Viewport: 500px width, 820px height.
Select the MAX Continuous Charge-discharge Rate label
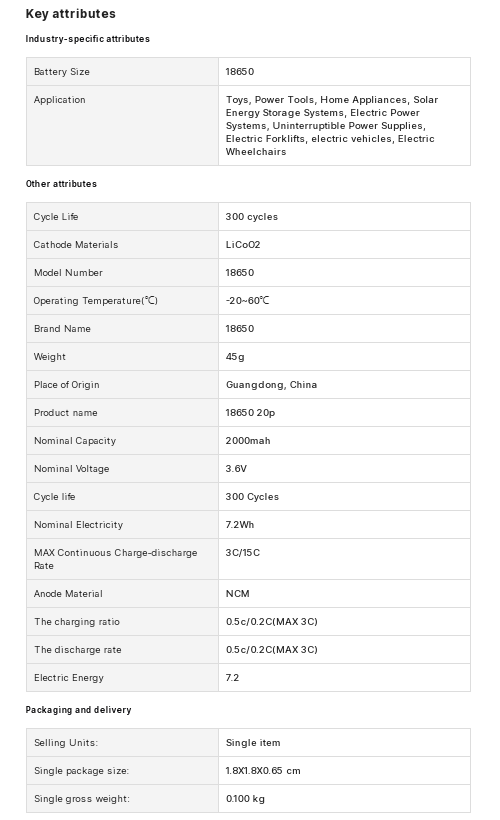116,559
